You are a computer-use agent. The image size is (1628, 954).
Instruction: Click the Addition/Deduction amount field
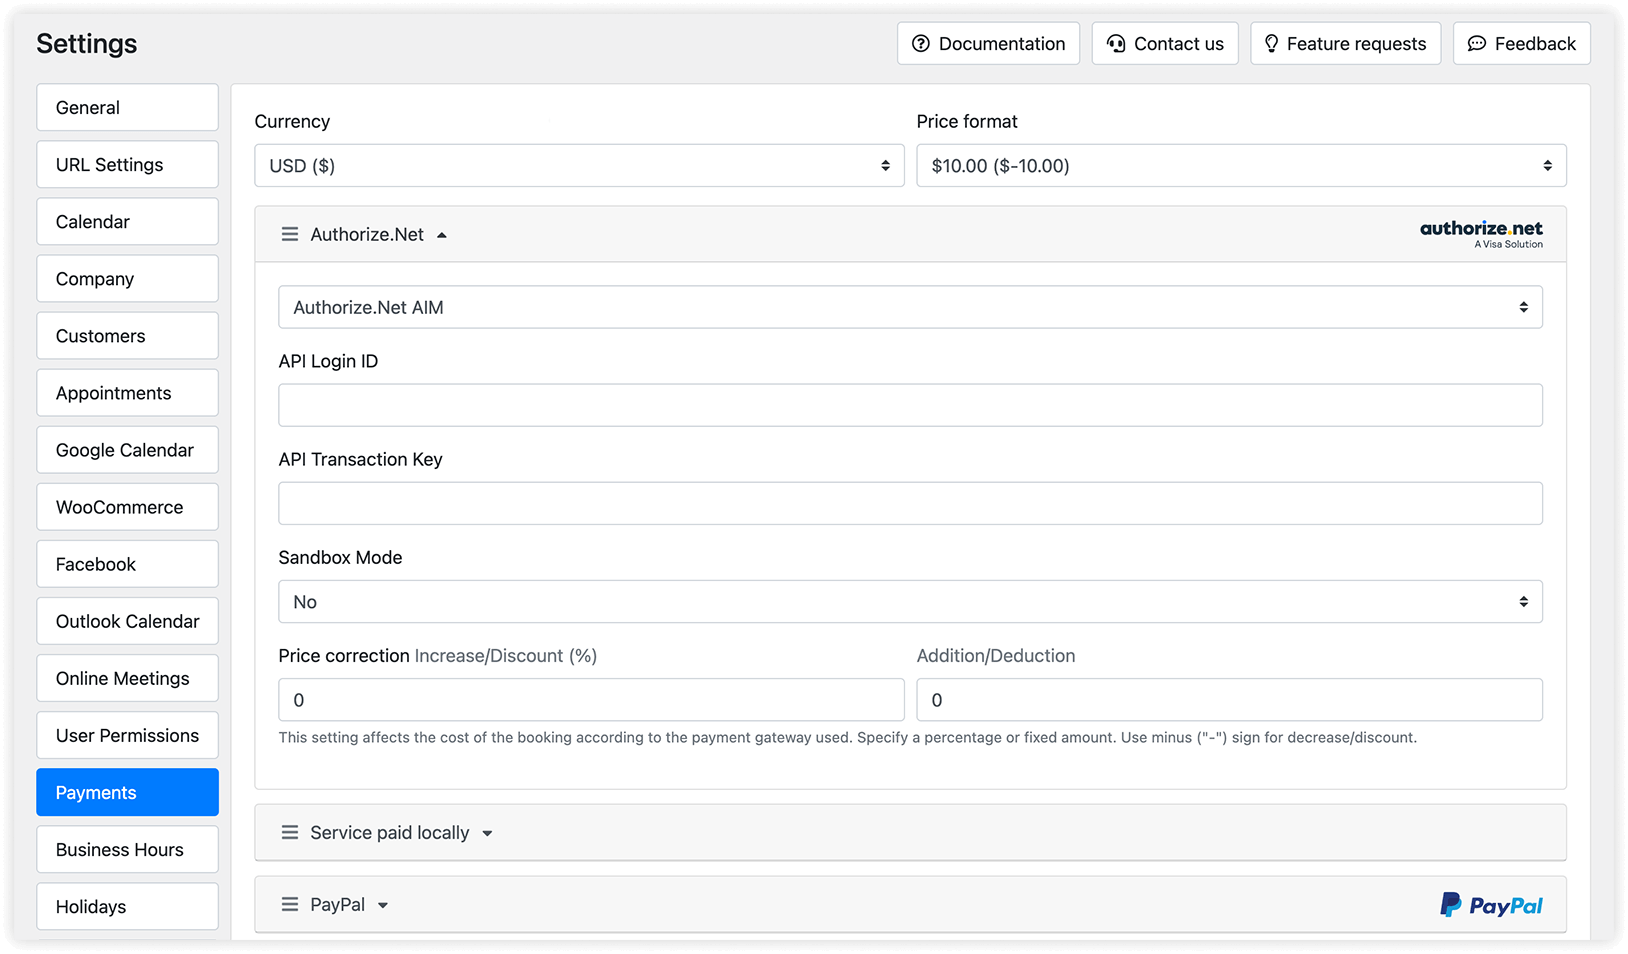[1229, 700]
